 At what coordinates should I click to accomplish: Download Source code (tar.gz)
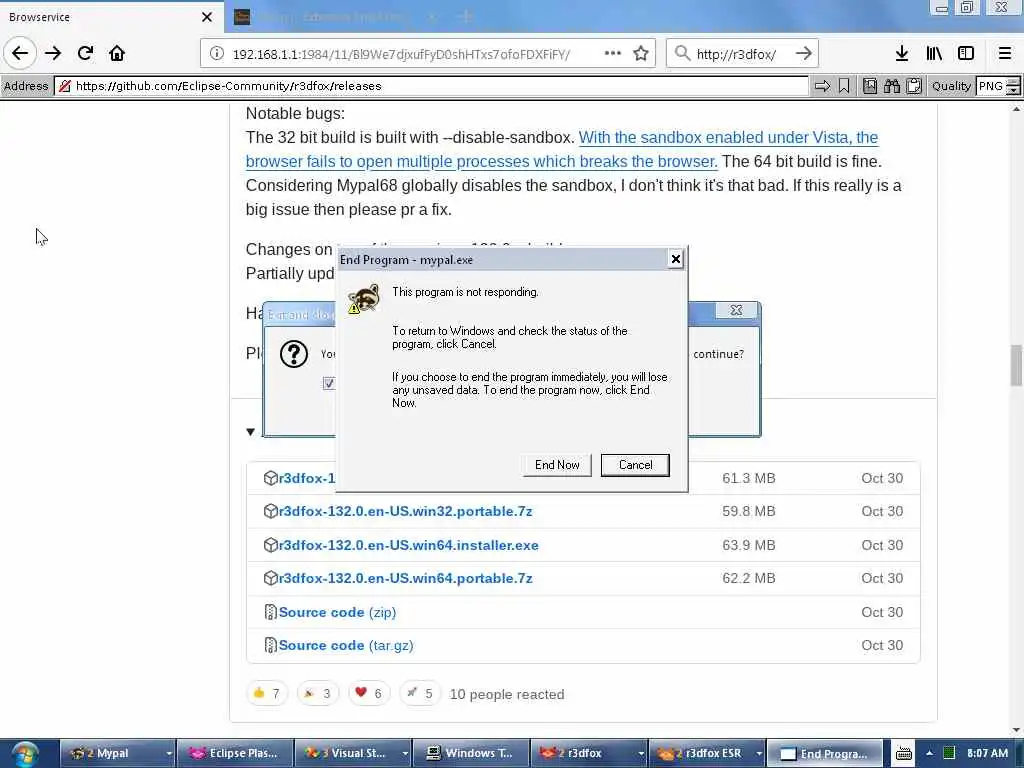click(x=345, y=646)
